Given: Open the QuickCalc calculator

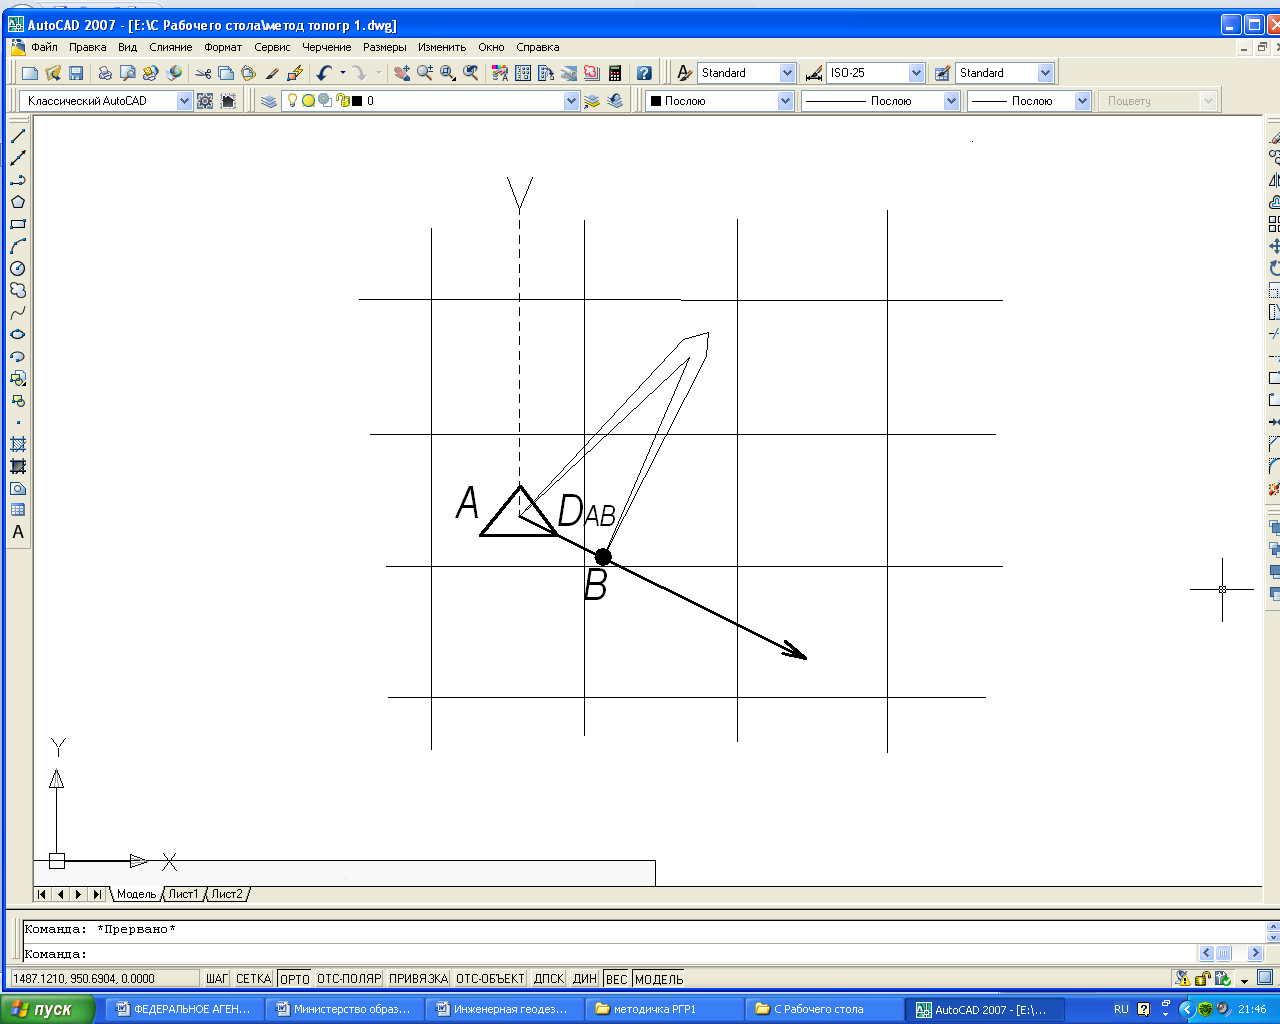Looking at the screenshot, I should (615, 73).
